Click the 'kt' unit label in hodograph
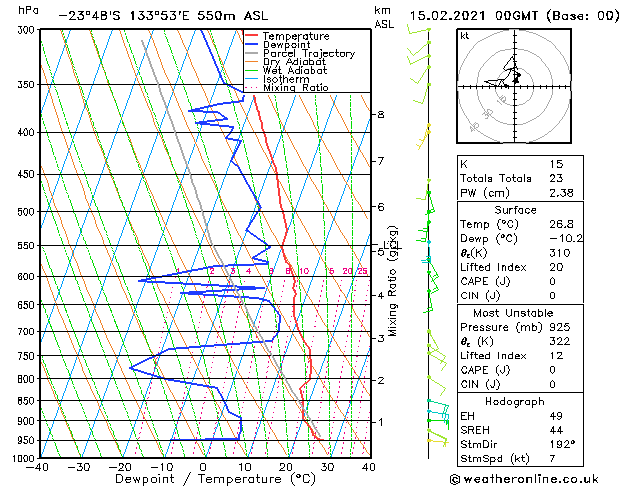 tap(465, 36)
